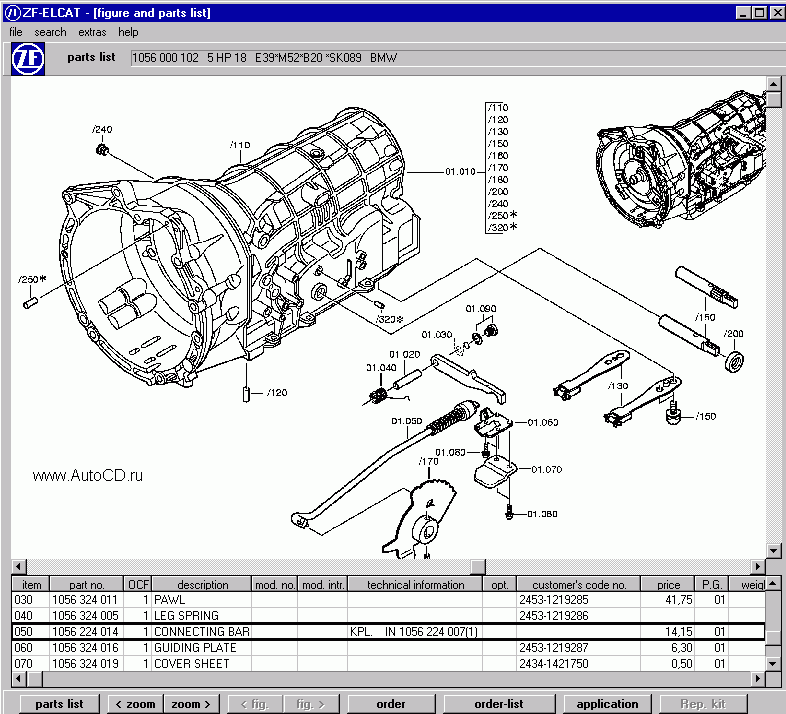Click the table vertical scroll down arrow

click(x=772, y=664)
